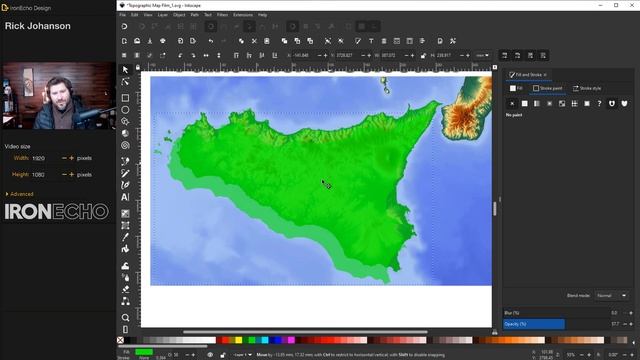Viewport: 640px width, 360px height.
Task: Close the Fill and Stroke panel tab
Action: (x=545, y=75)
